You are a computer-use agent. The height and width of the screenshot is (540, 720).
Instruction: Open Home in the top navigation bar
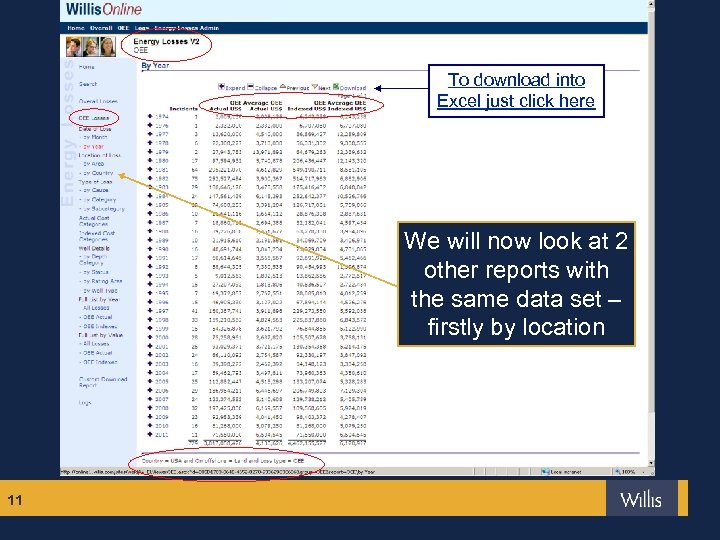click(76, 28)
